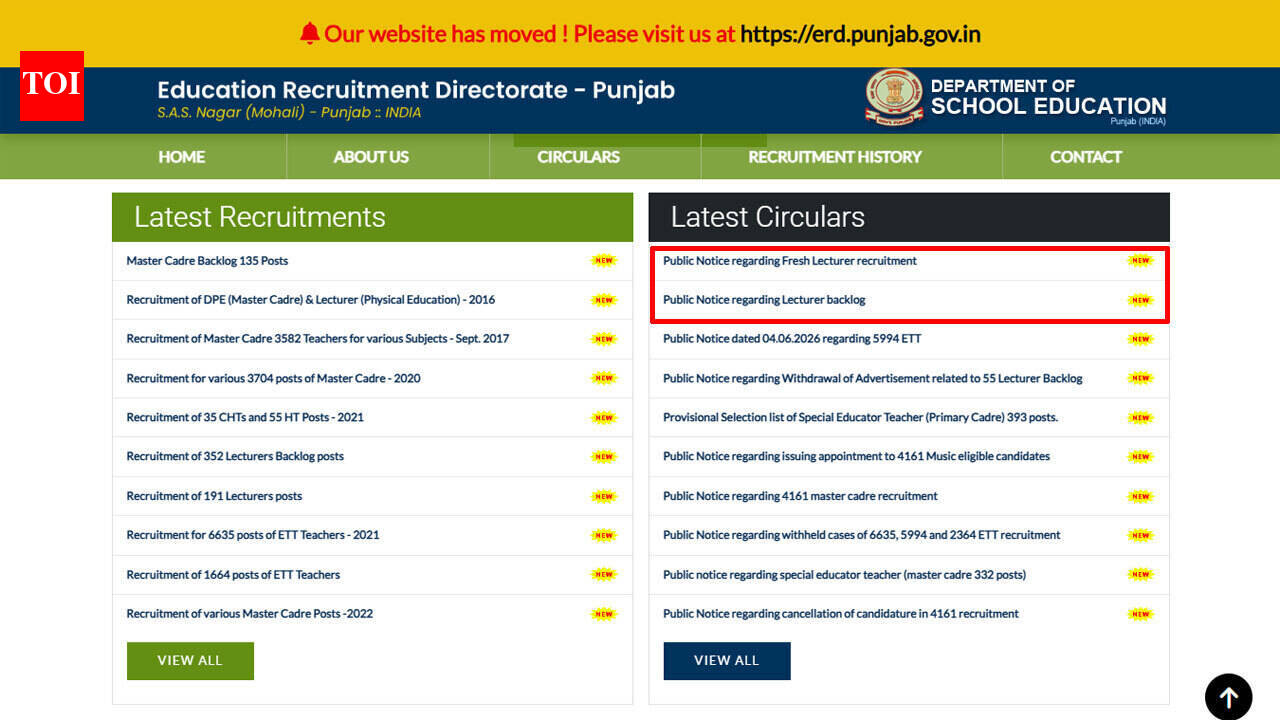Open Recruitment for 6635 posts of ETT Teachers 2021
The width and height of the screenshot is (1280, 720).
point(253,535)
